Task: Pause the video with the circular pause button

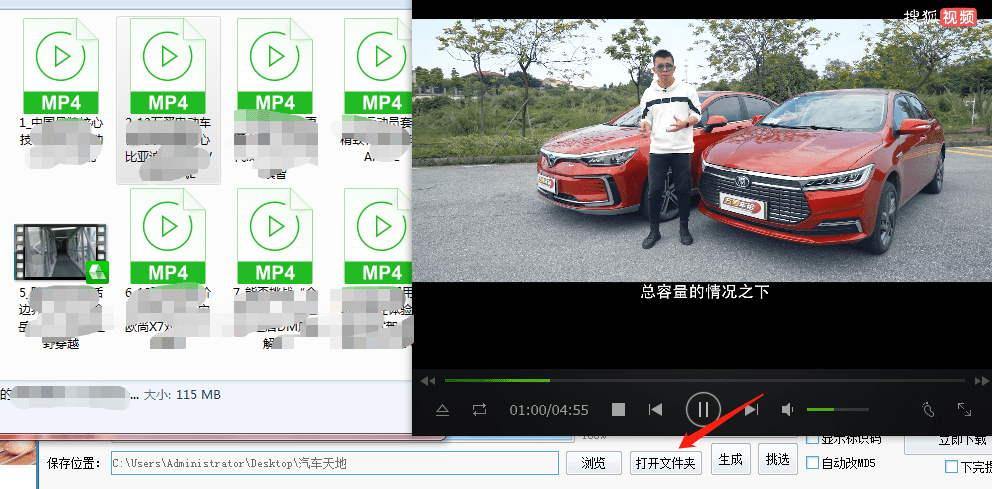Action: tap(703, 409)
